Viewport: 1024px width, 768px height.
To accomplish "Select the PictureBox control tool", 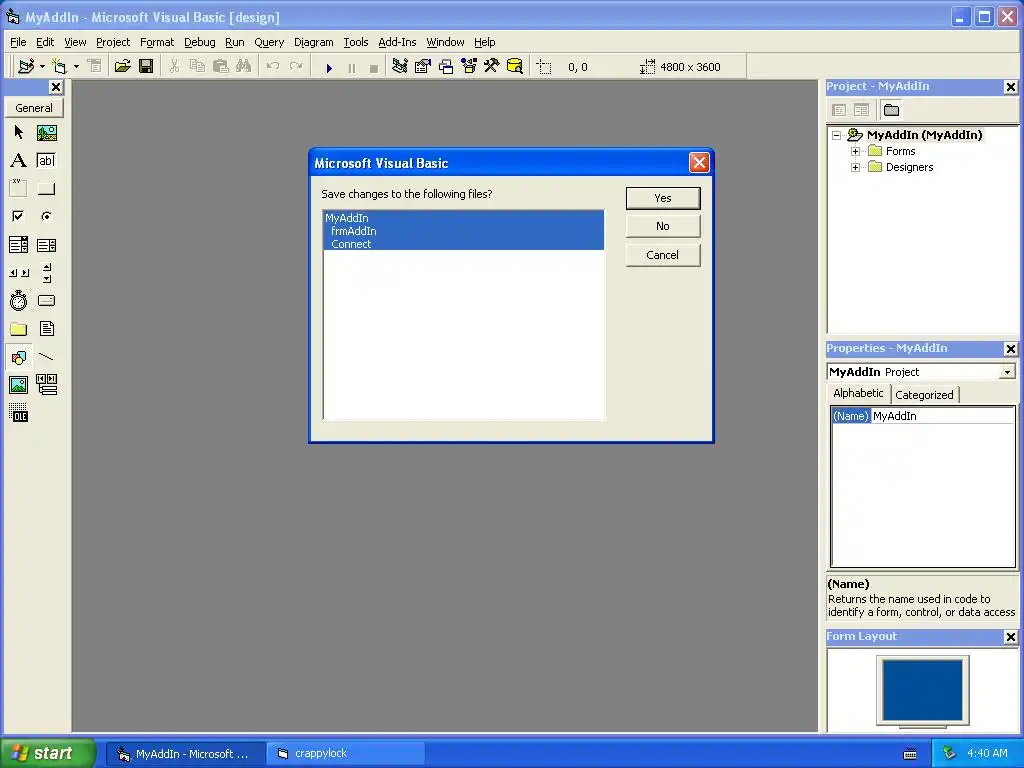I will tap(46, 133).
